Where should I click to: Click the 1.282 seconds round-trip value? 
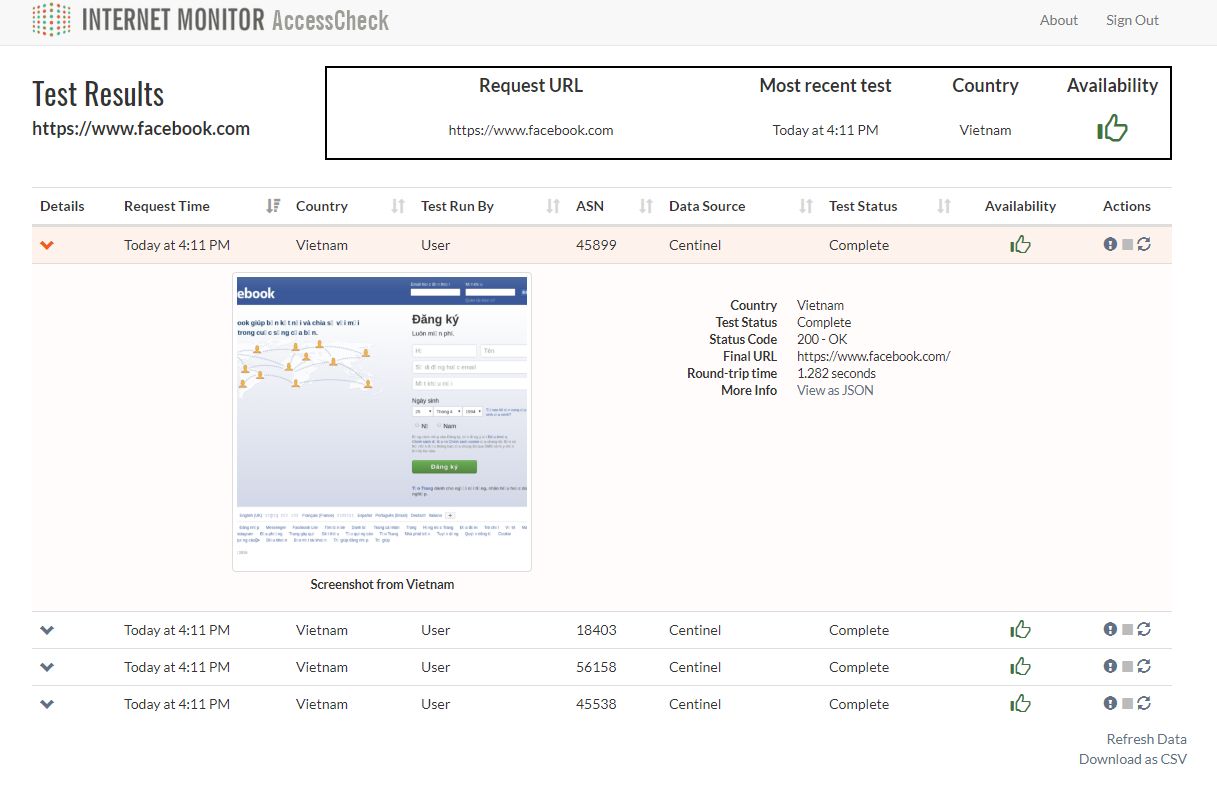[x=836, y=373]
